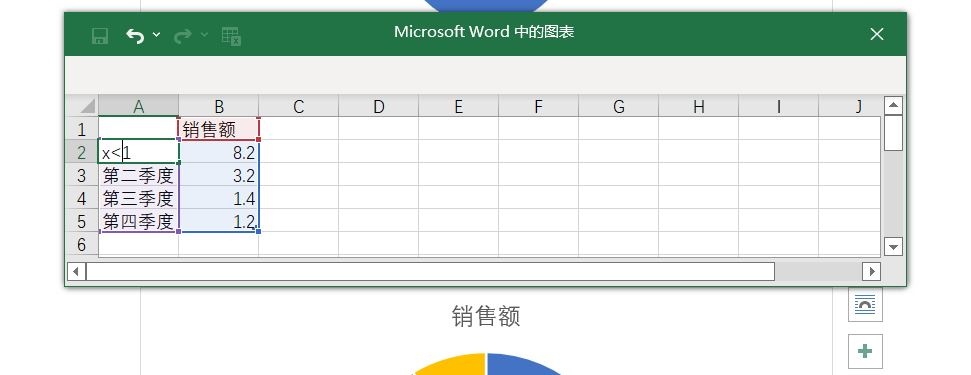Viewport: 971px width, 375px height.
Task: Open Edit Data in Microsoft Excel icon
Action: (x=231, y=35)
